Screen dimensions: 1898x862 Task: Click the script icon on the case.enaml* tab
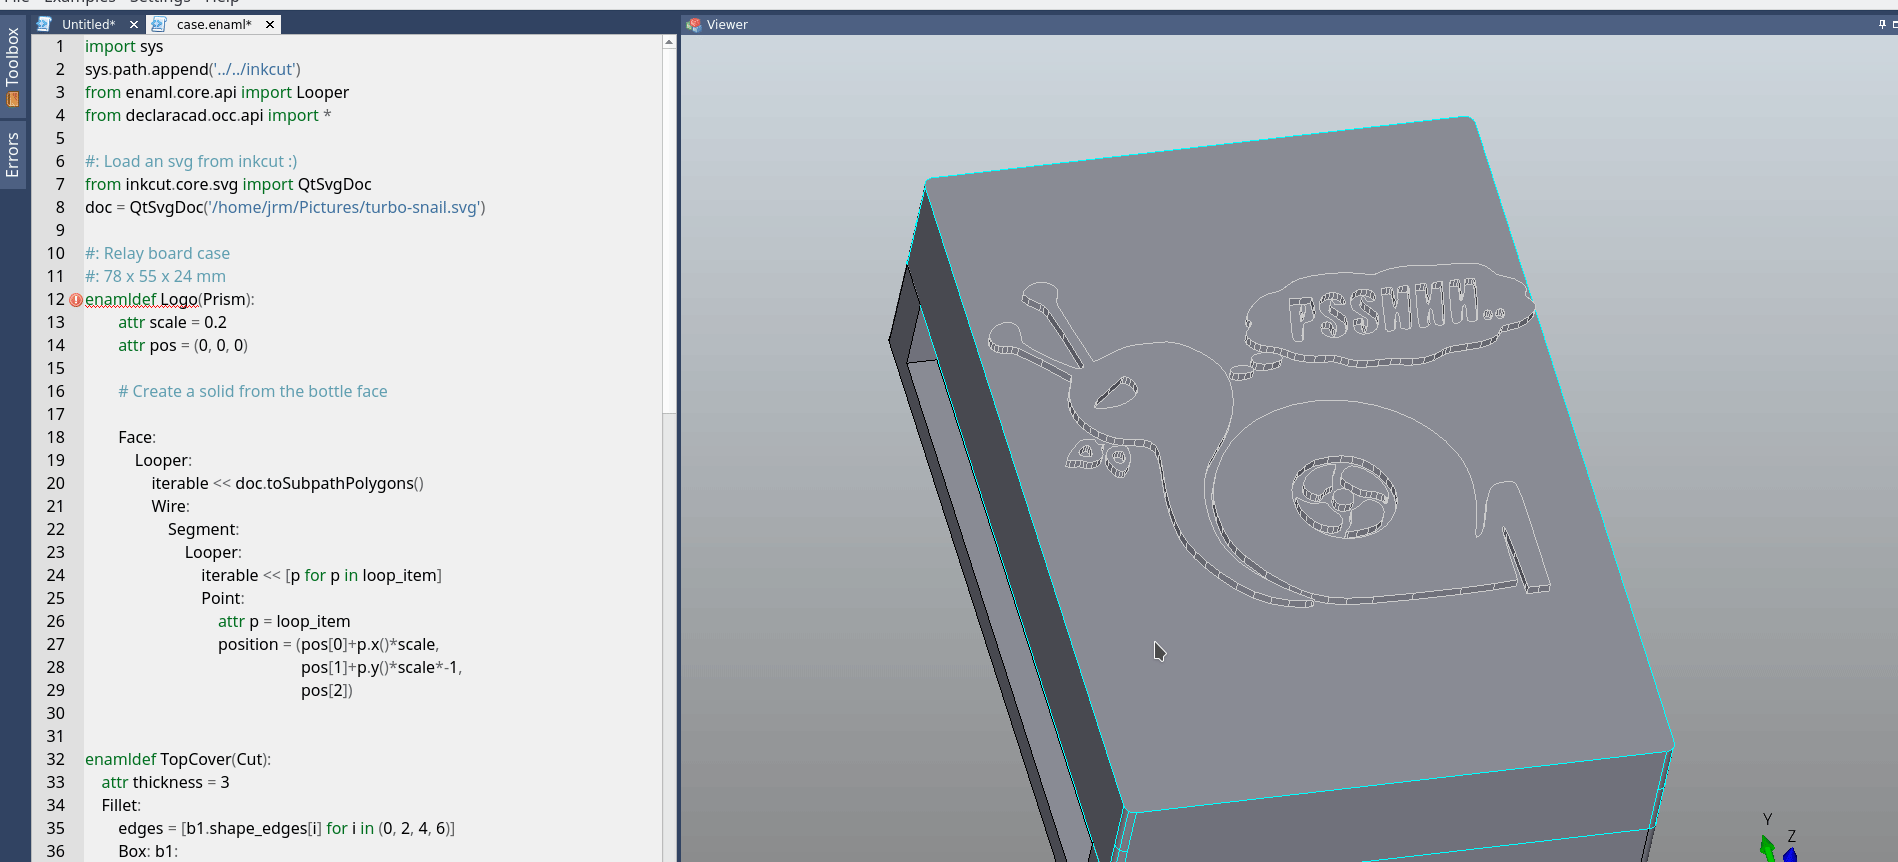click(x=158, y=24)
